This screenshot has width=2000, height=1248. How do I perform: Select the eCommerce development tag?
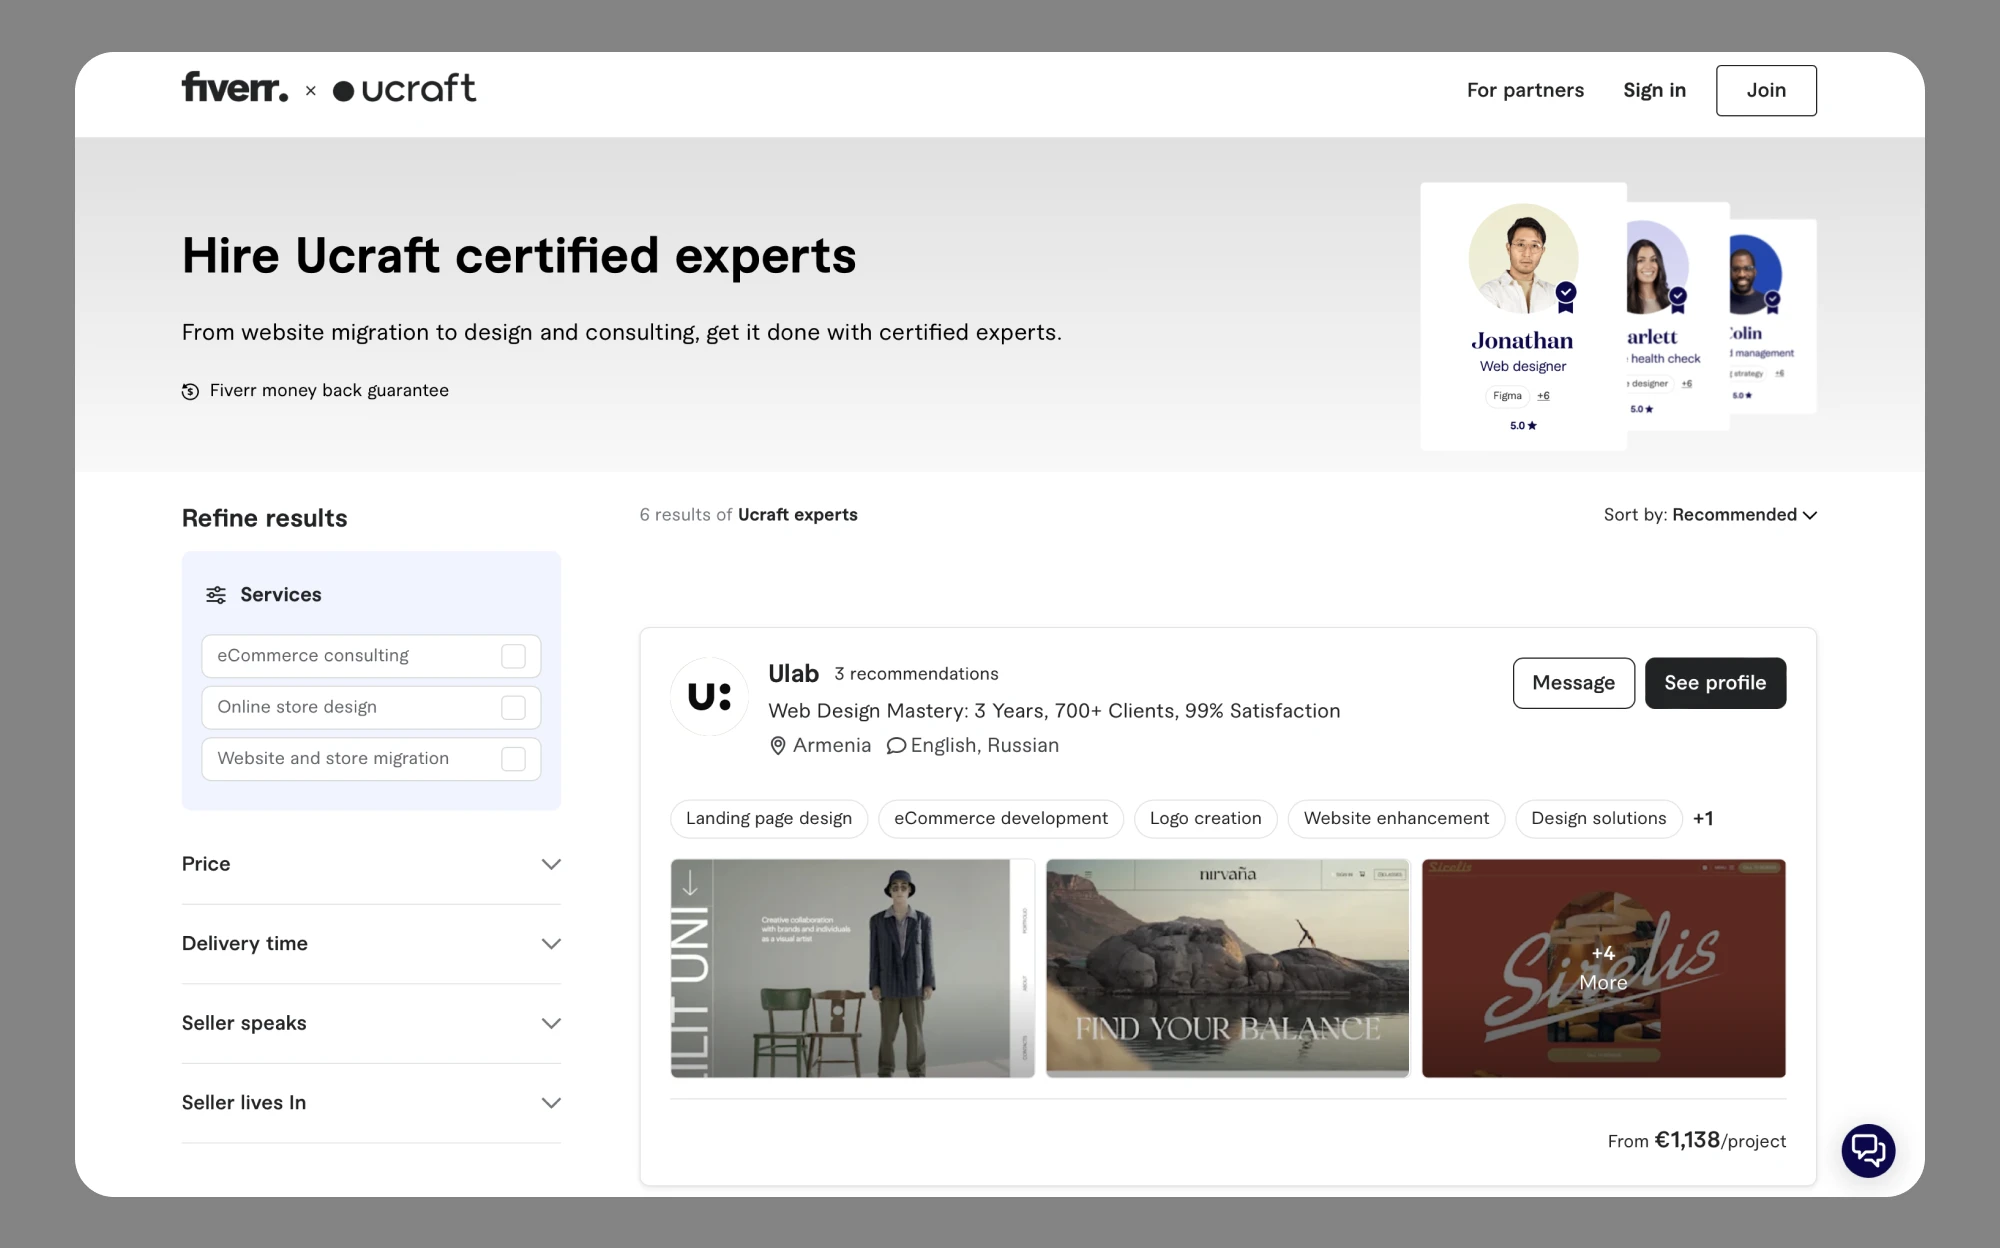coord(1001,819)
